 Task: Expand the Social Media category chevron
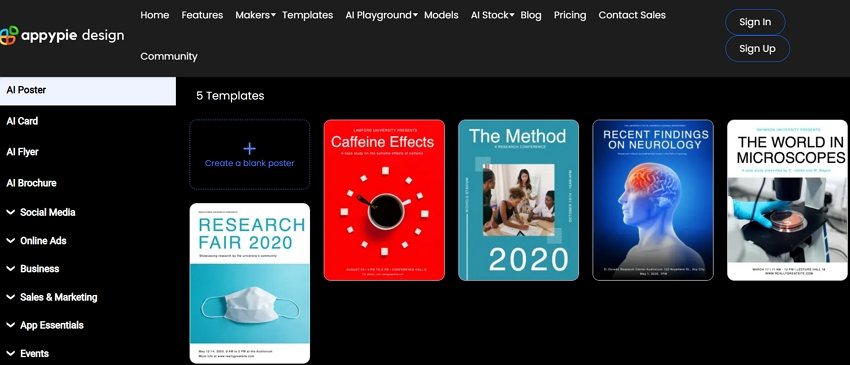click(10, 212)
